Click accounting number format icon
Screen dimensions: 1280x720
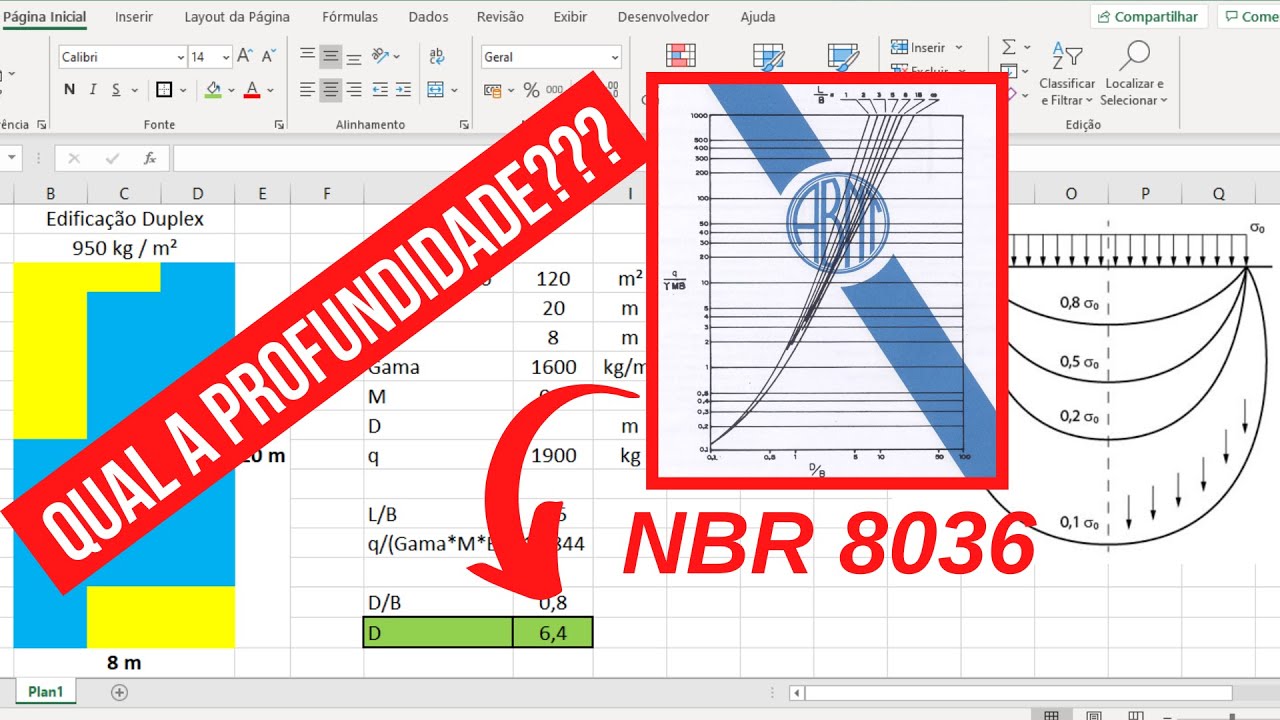[x=492, y=90]
